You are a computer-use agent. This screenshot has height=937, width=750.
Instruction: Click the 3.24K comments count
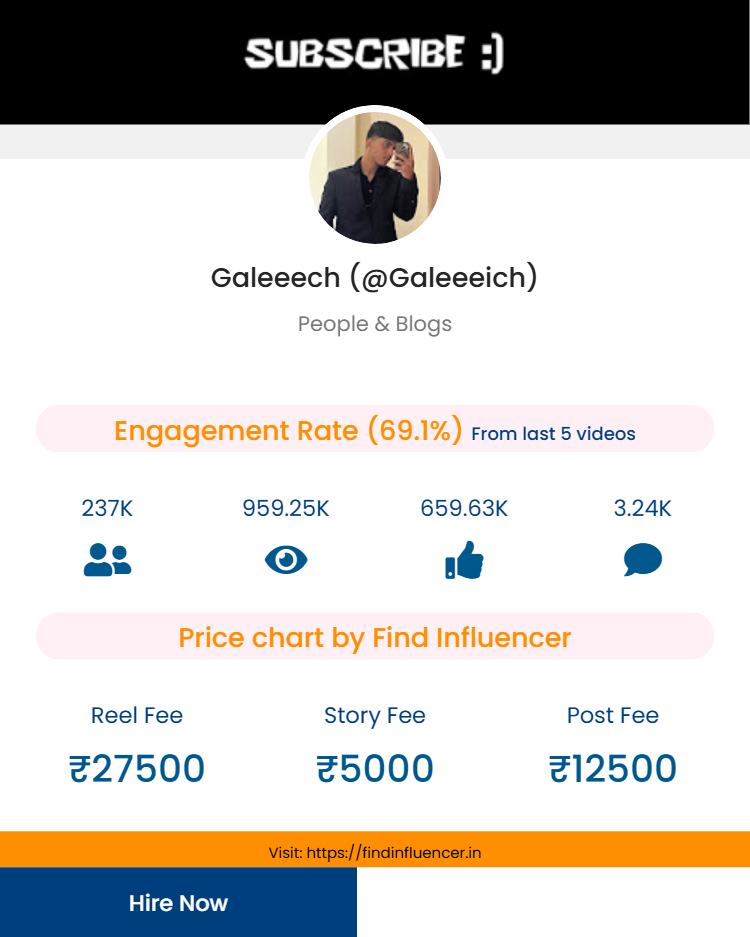(642, 508)
